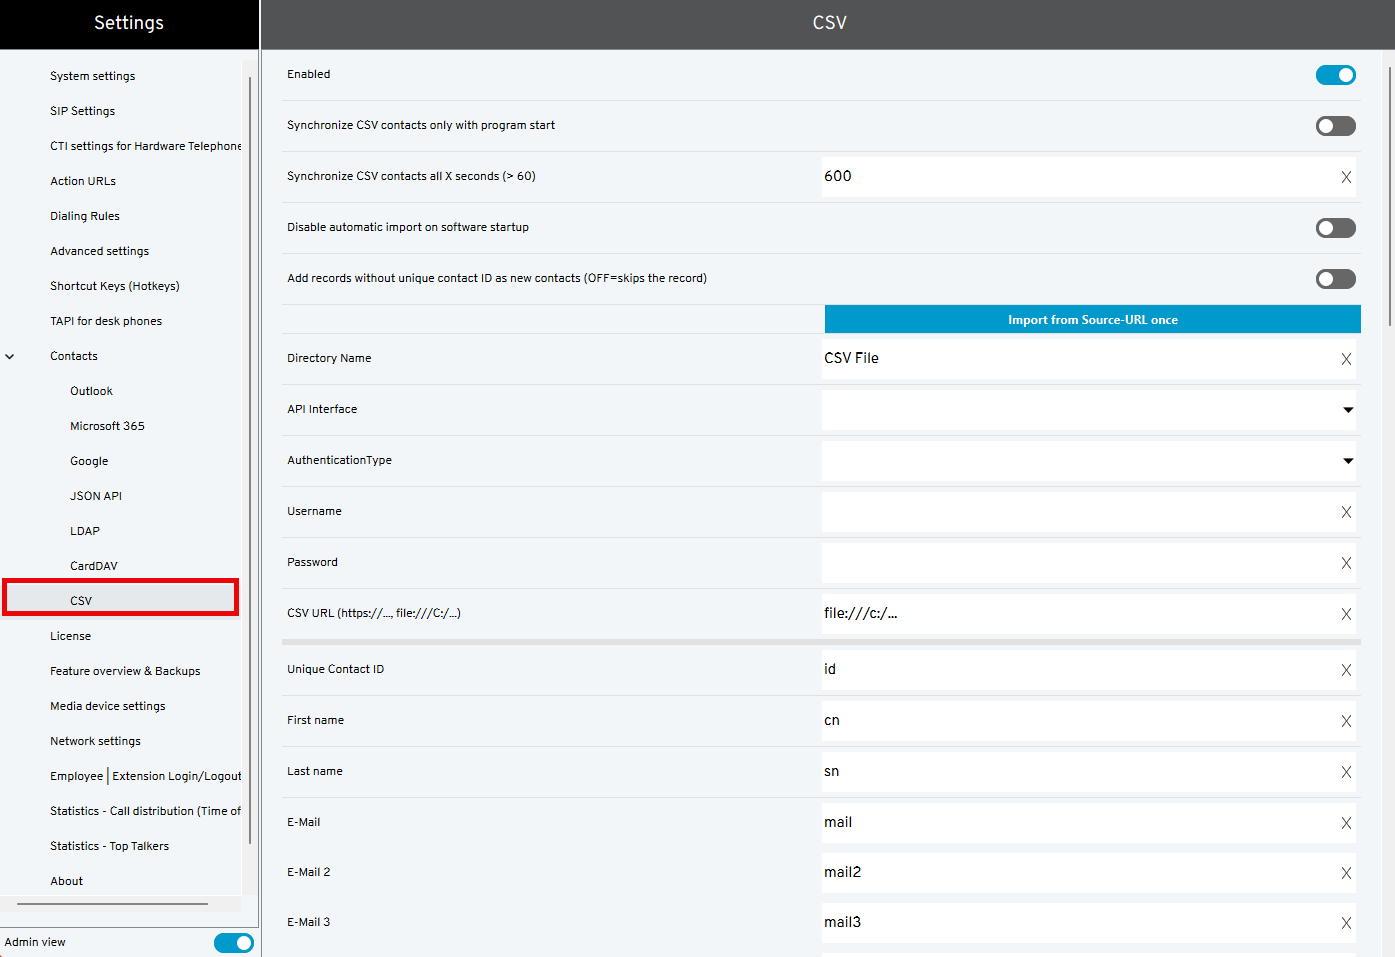Enable synchronize only with program start
This screenshot has width=1395, height=957.
coord(1335,126)
